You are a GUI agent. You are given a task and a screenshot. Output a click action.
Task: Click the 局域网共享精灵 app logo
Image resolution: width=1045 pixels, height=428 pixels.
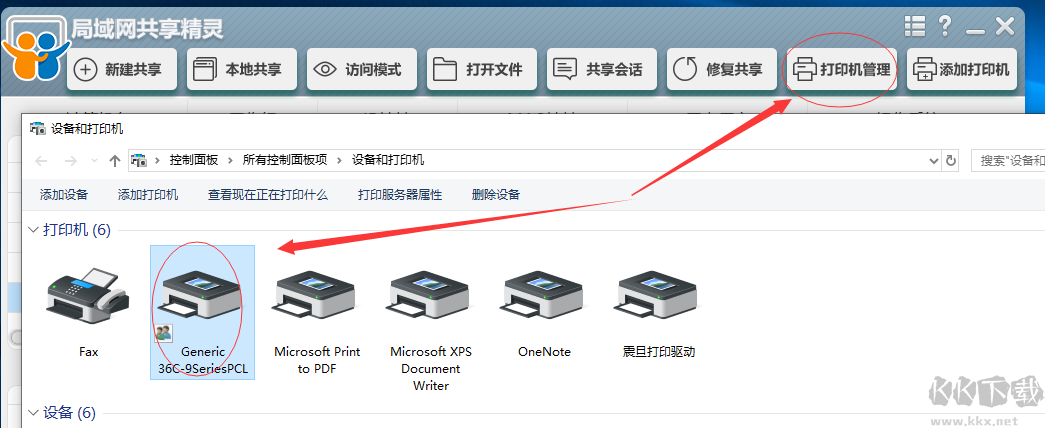[x=35, y=48]
